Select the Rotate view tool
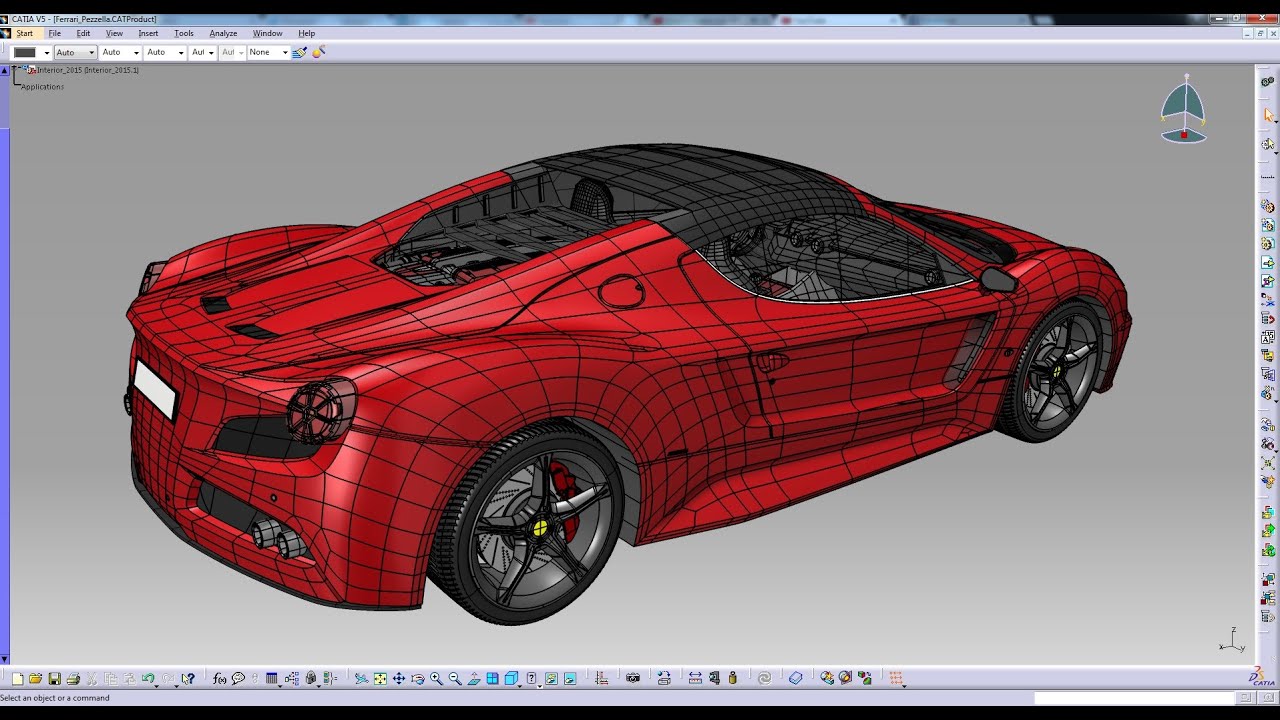 [x=417, y=678]
